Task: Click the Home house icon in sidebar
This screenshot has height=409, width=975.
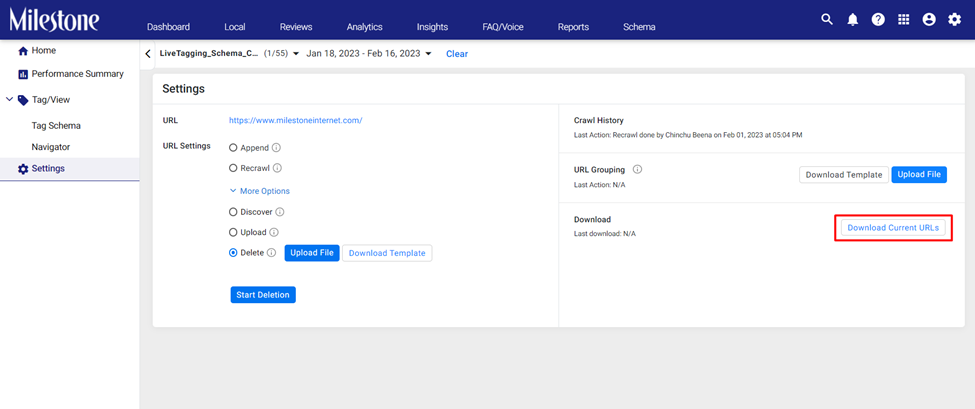Action: (24, 51)
